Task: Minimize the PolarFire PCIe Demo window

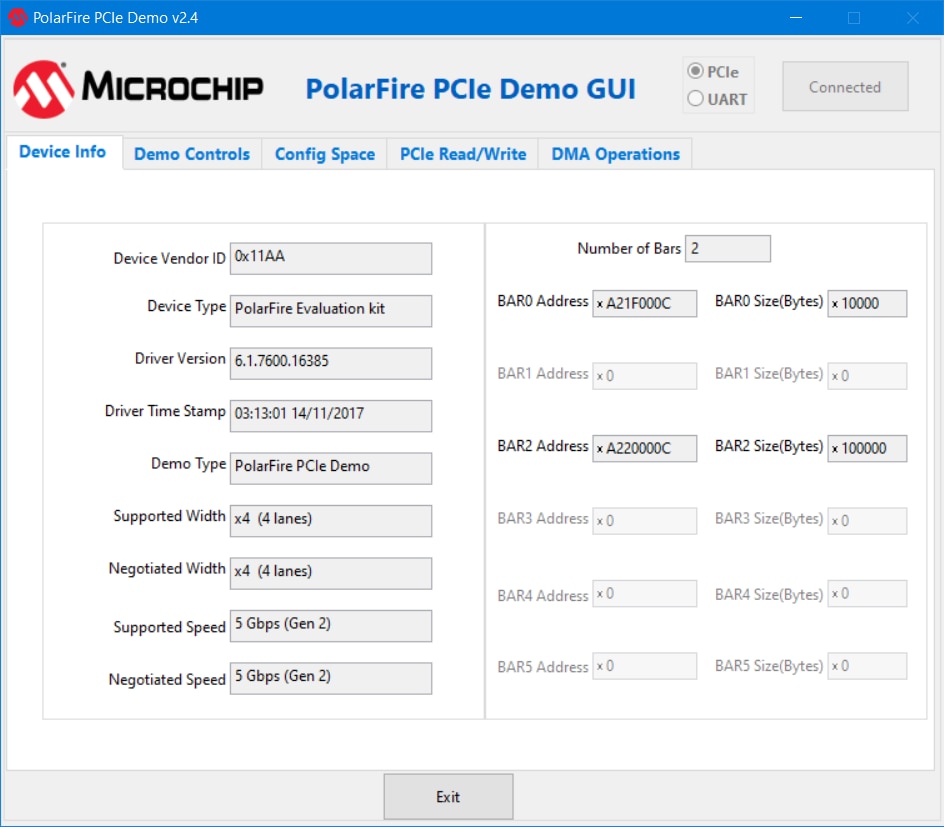Action: [x=796, y=17]
